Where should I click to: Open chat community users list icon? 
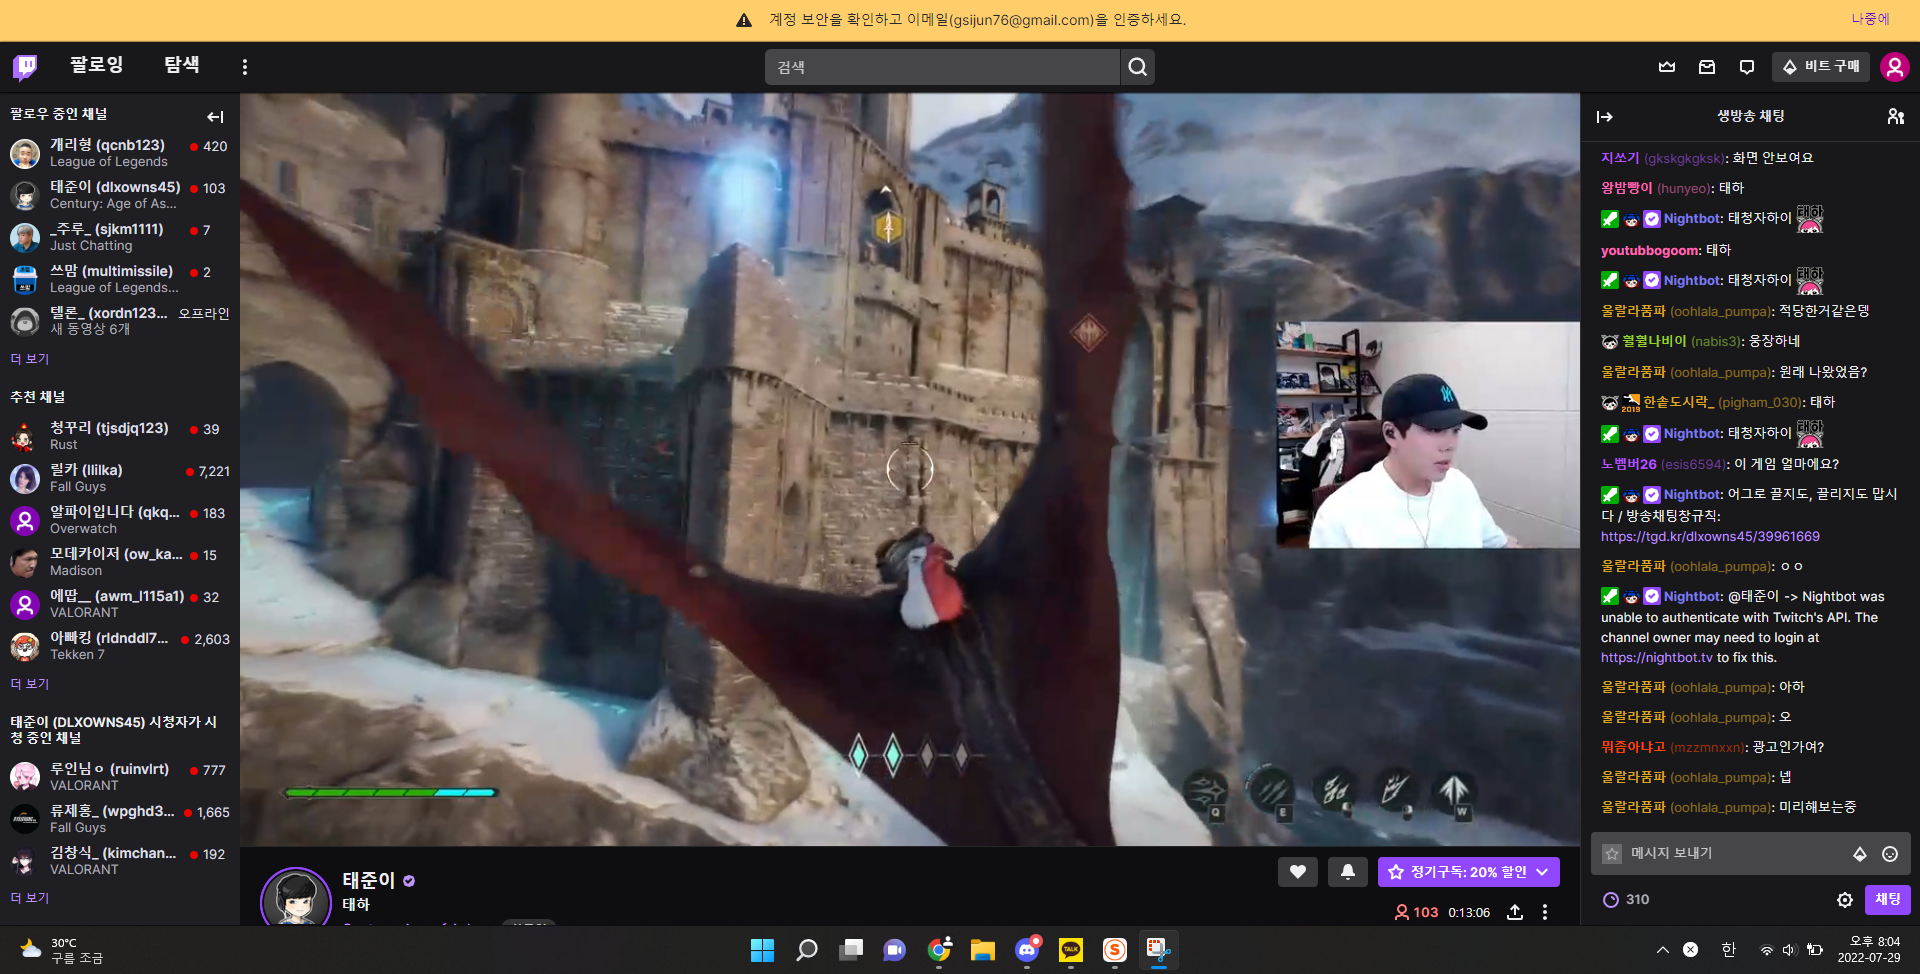click(1895, 117)
